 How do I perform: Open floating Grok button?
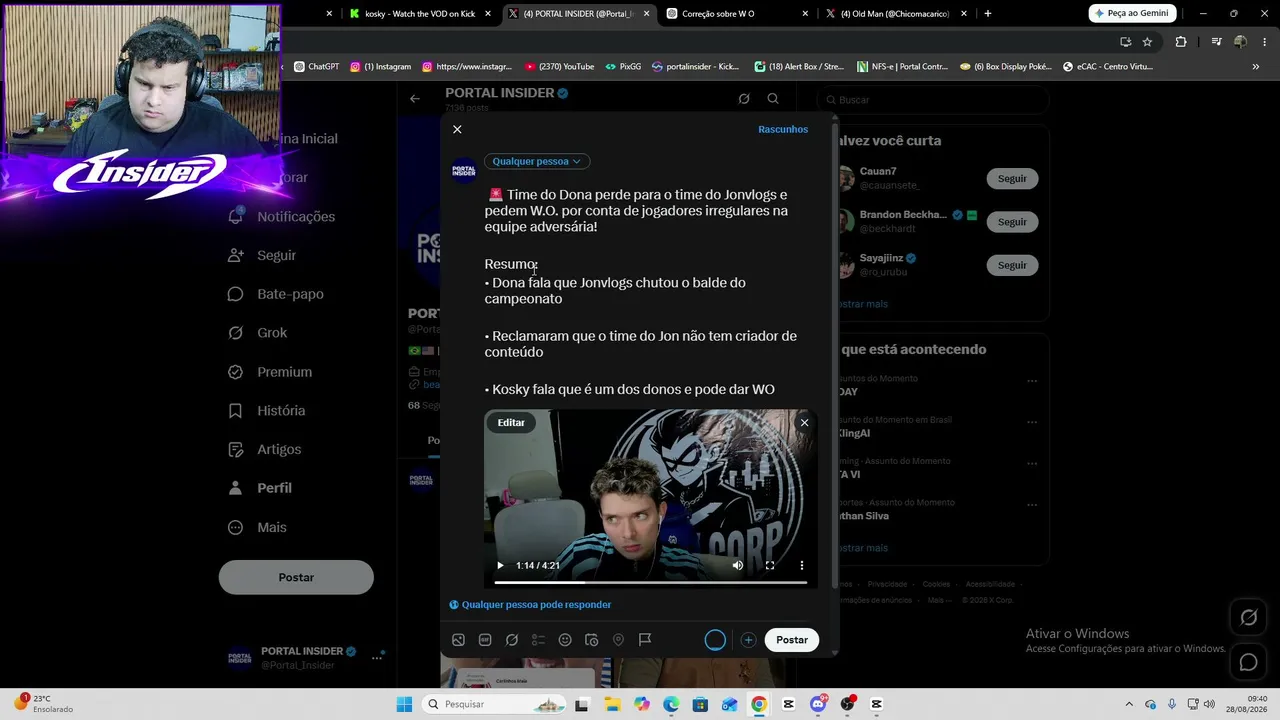point(1249,618)
